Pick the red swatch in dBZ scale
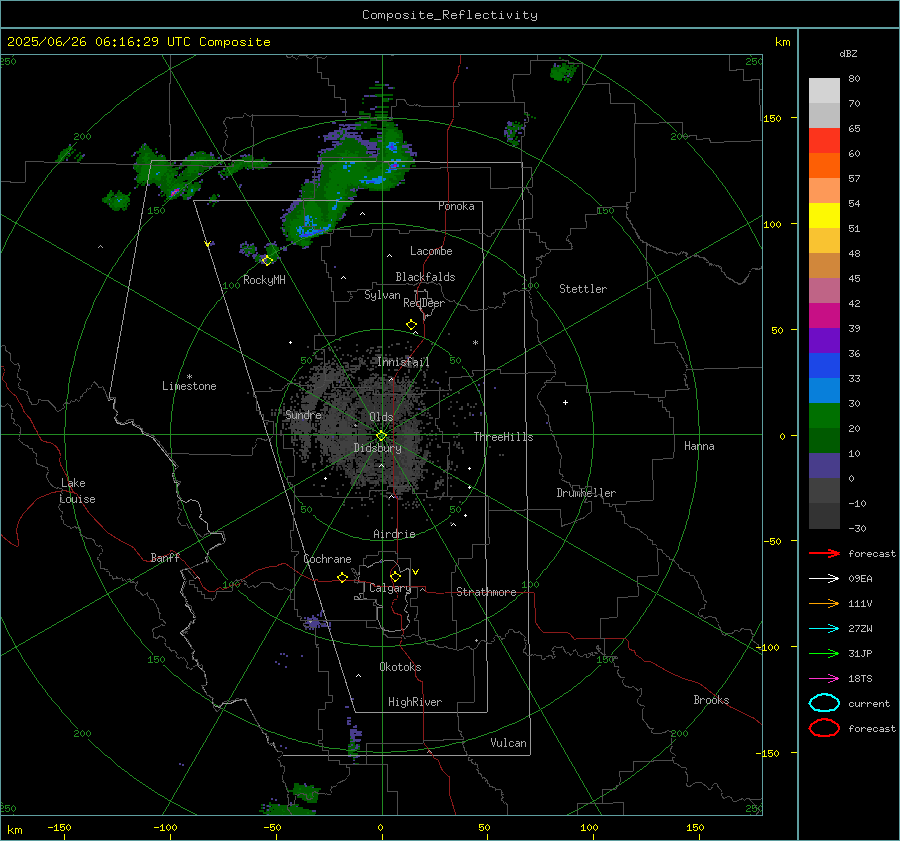Image resolution: width=900 pixels, height=841 pixels. (824, 141)
